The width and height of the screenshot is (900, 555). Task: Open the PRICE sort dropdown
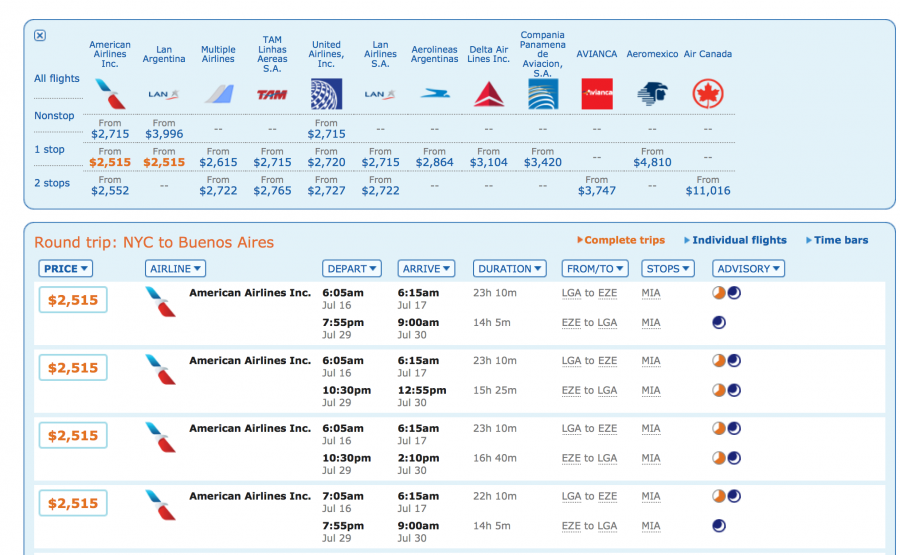(x=65, y=269)
